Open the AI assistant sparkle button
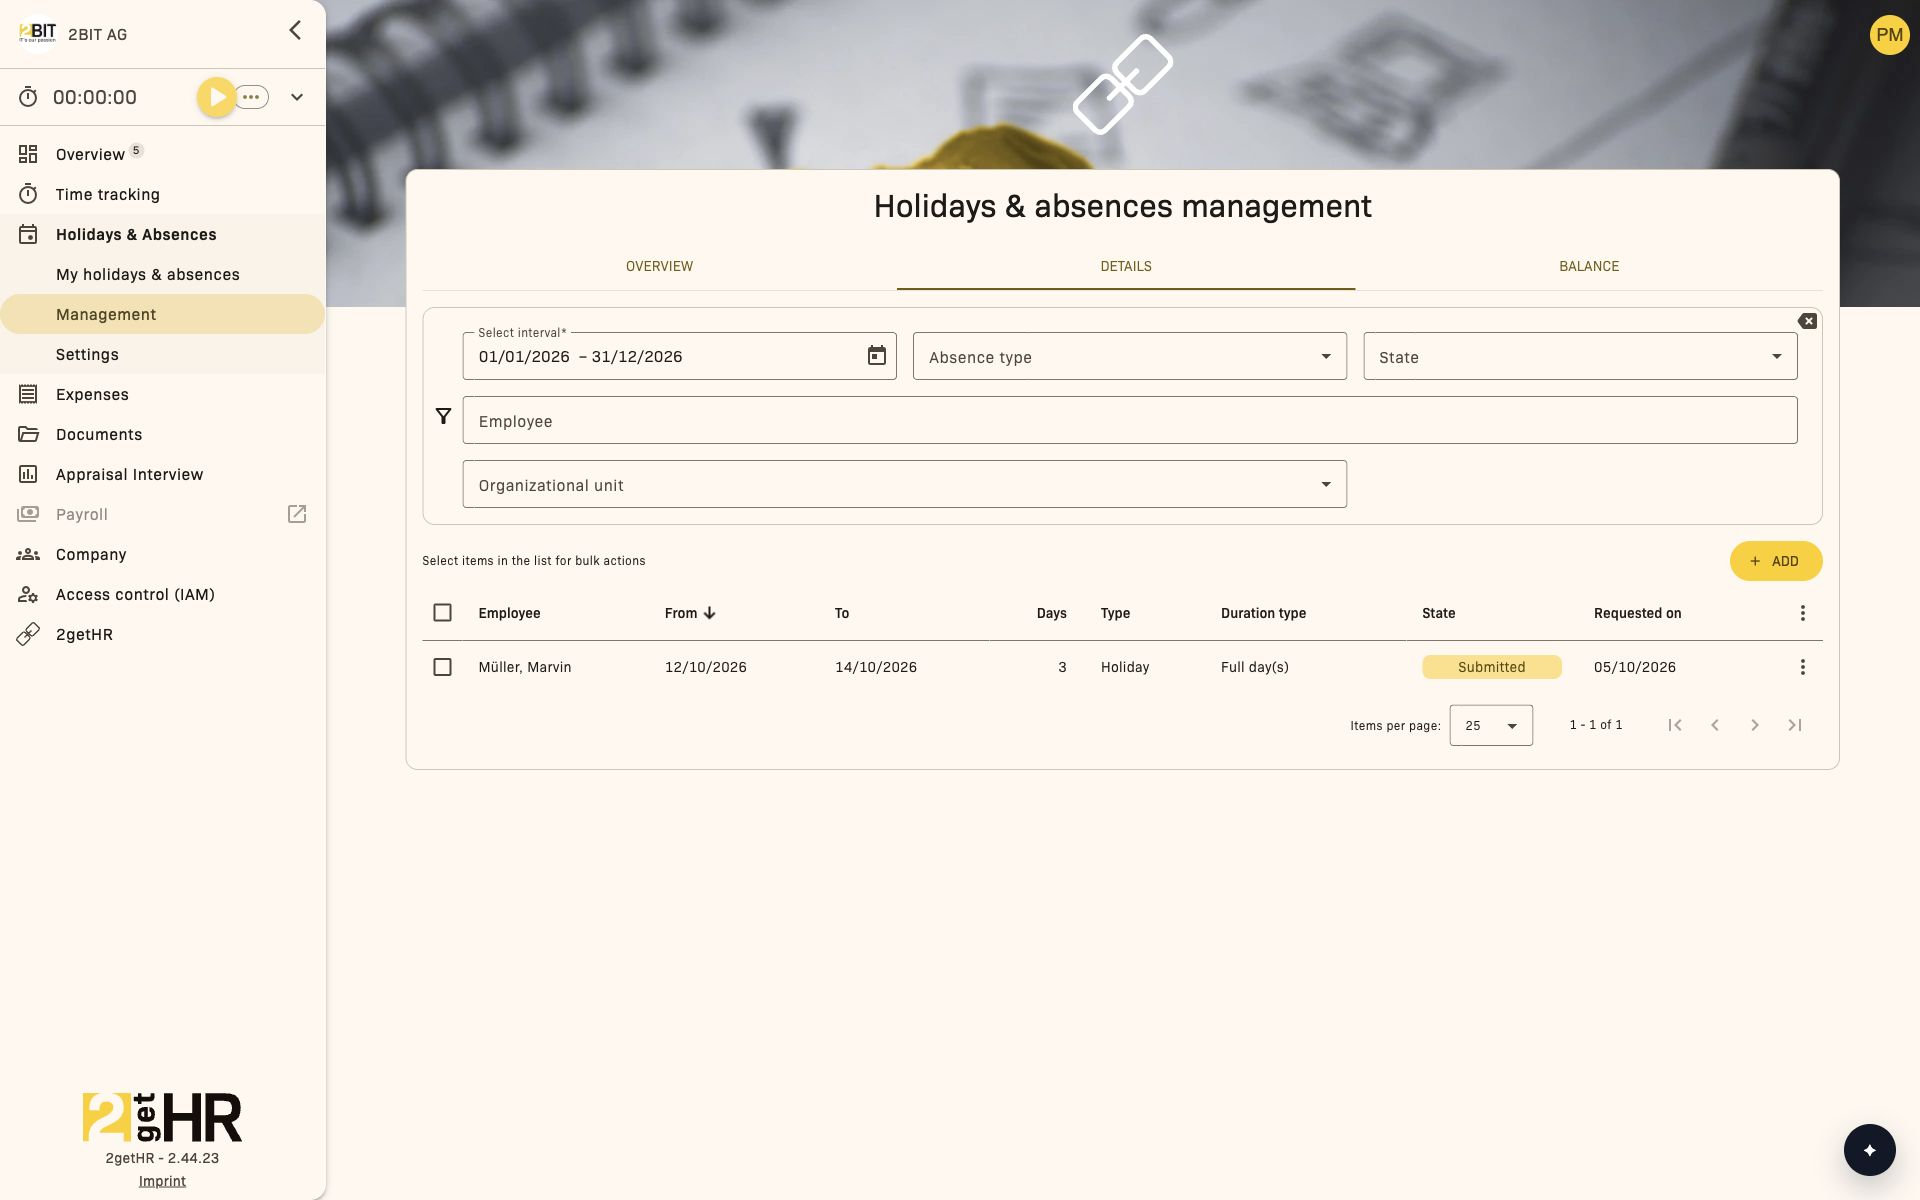Screen dimensions: 1920x1200 (x=1869, y=1150)
